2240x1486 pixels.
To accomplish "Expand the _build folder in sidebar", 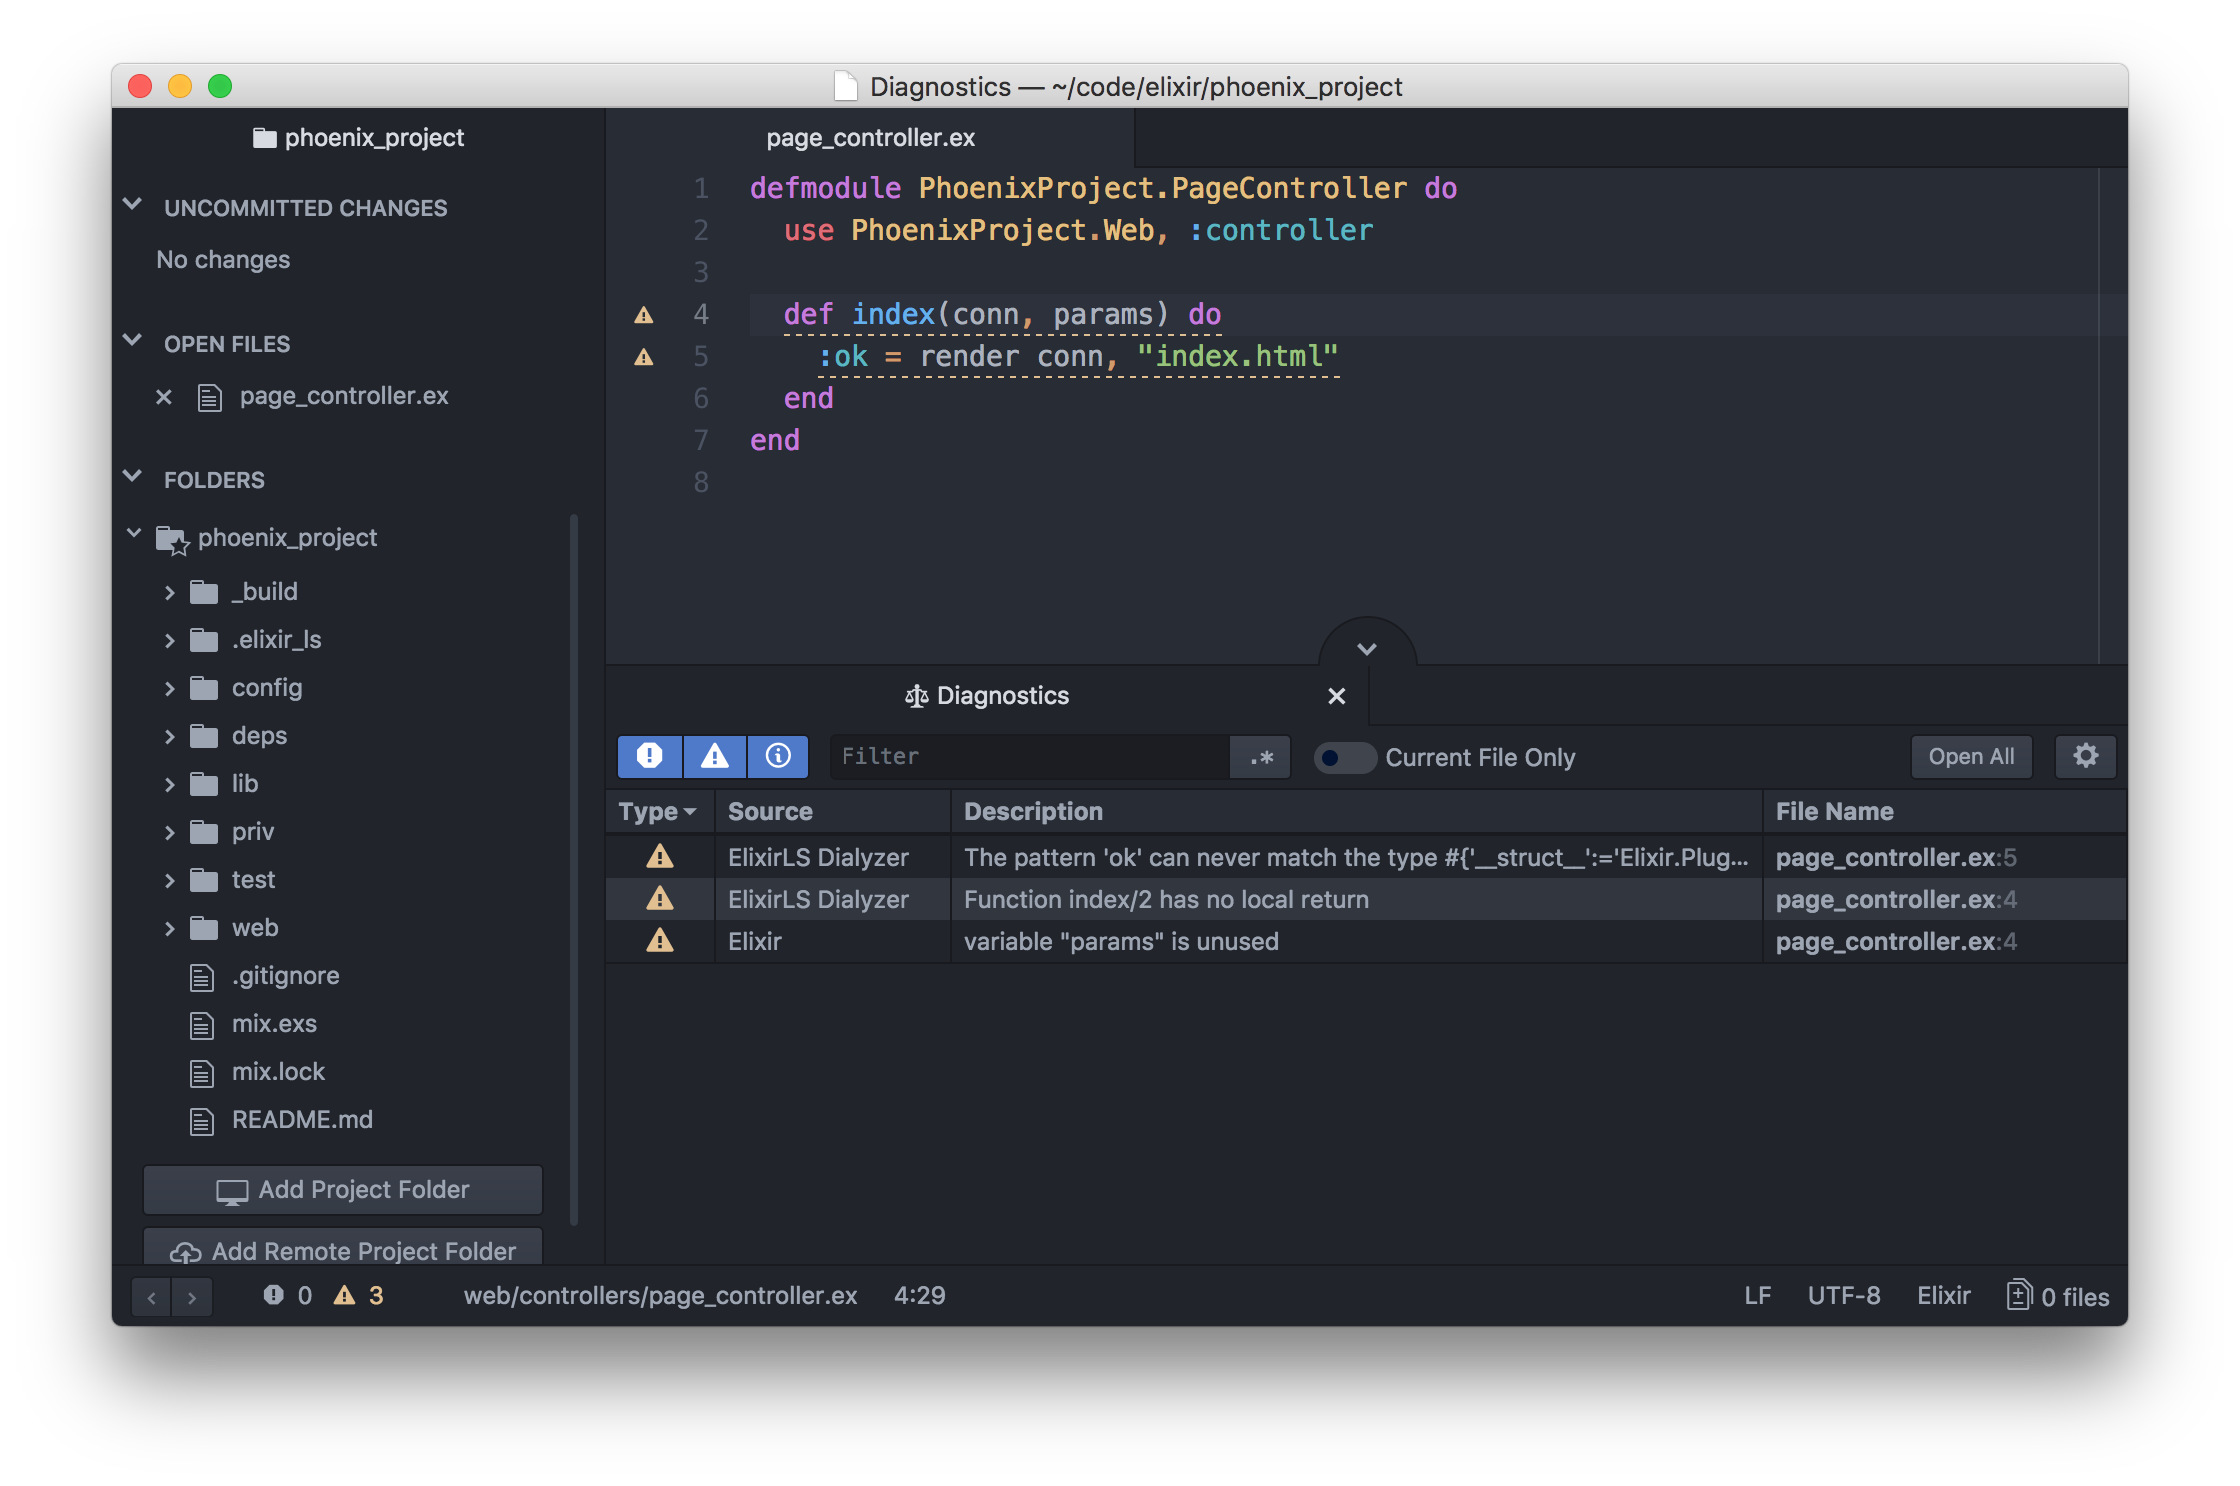I will coord(169,587).
